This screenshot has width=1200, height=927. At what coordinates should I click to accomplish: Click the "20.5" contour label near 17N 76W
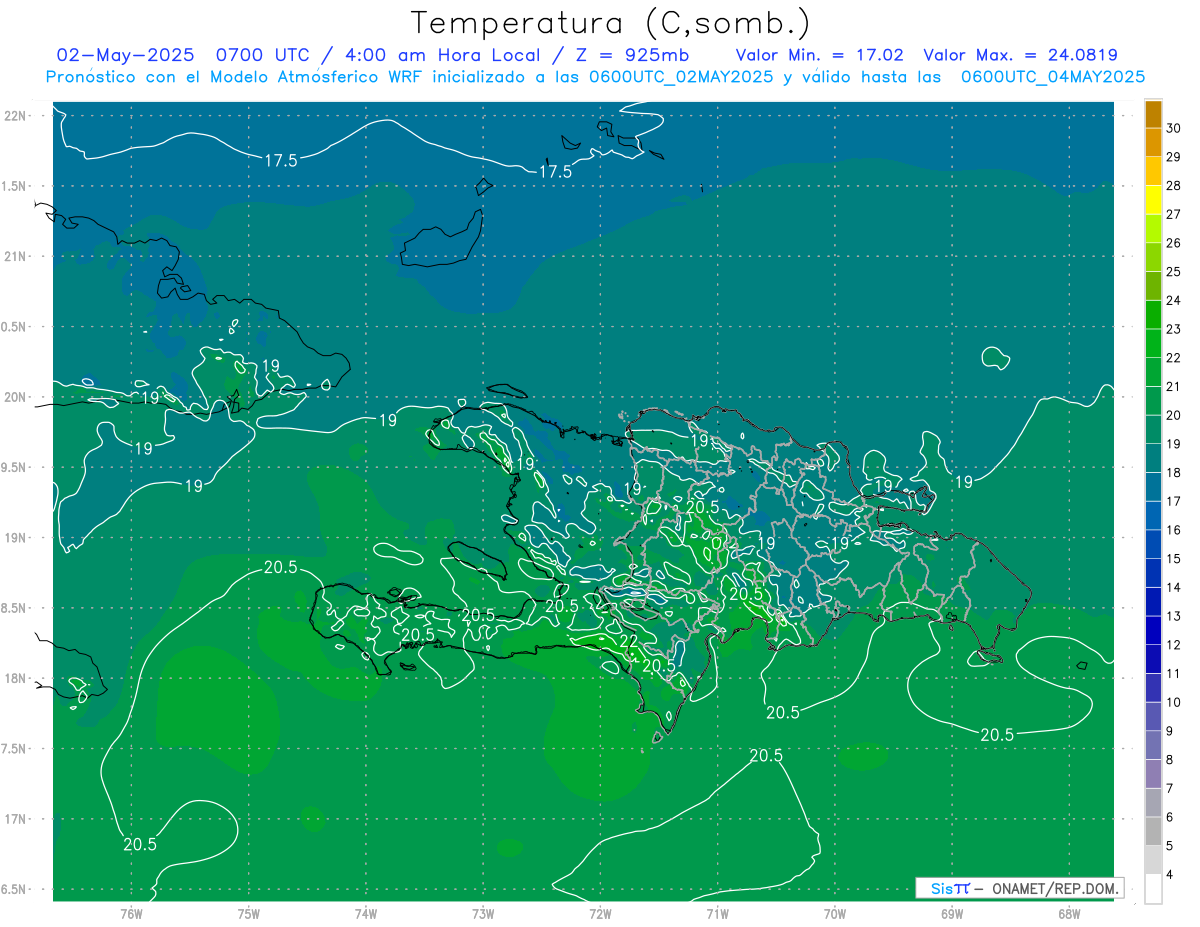point(140,844)
